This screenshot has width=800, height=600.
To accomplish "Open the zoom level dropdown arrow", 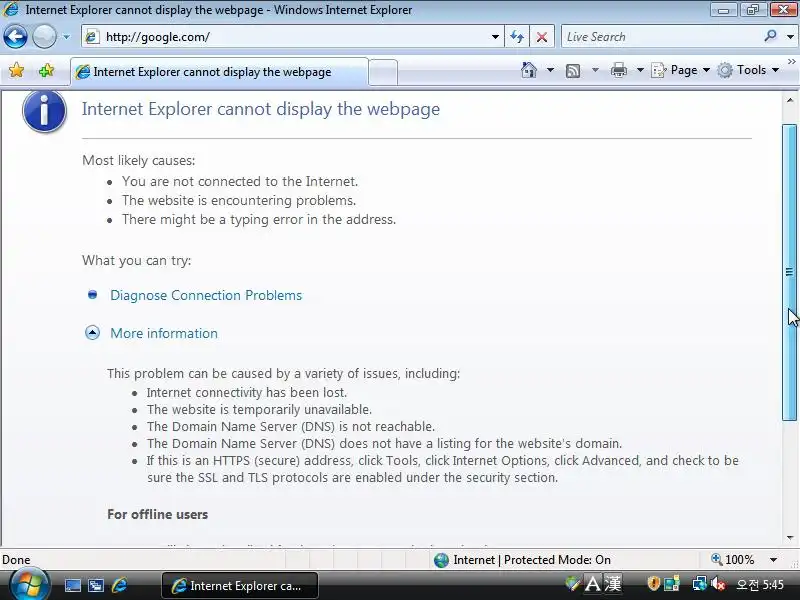I will coord(773,560).
